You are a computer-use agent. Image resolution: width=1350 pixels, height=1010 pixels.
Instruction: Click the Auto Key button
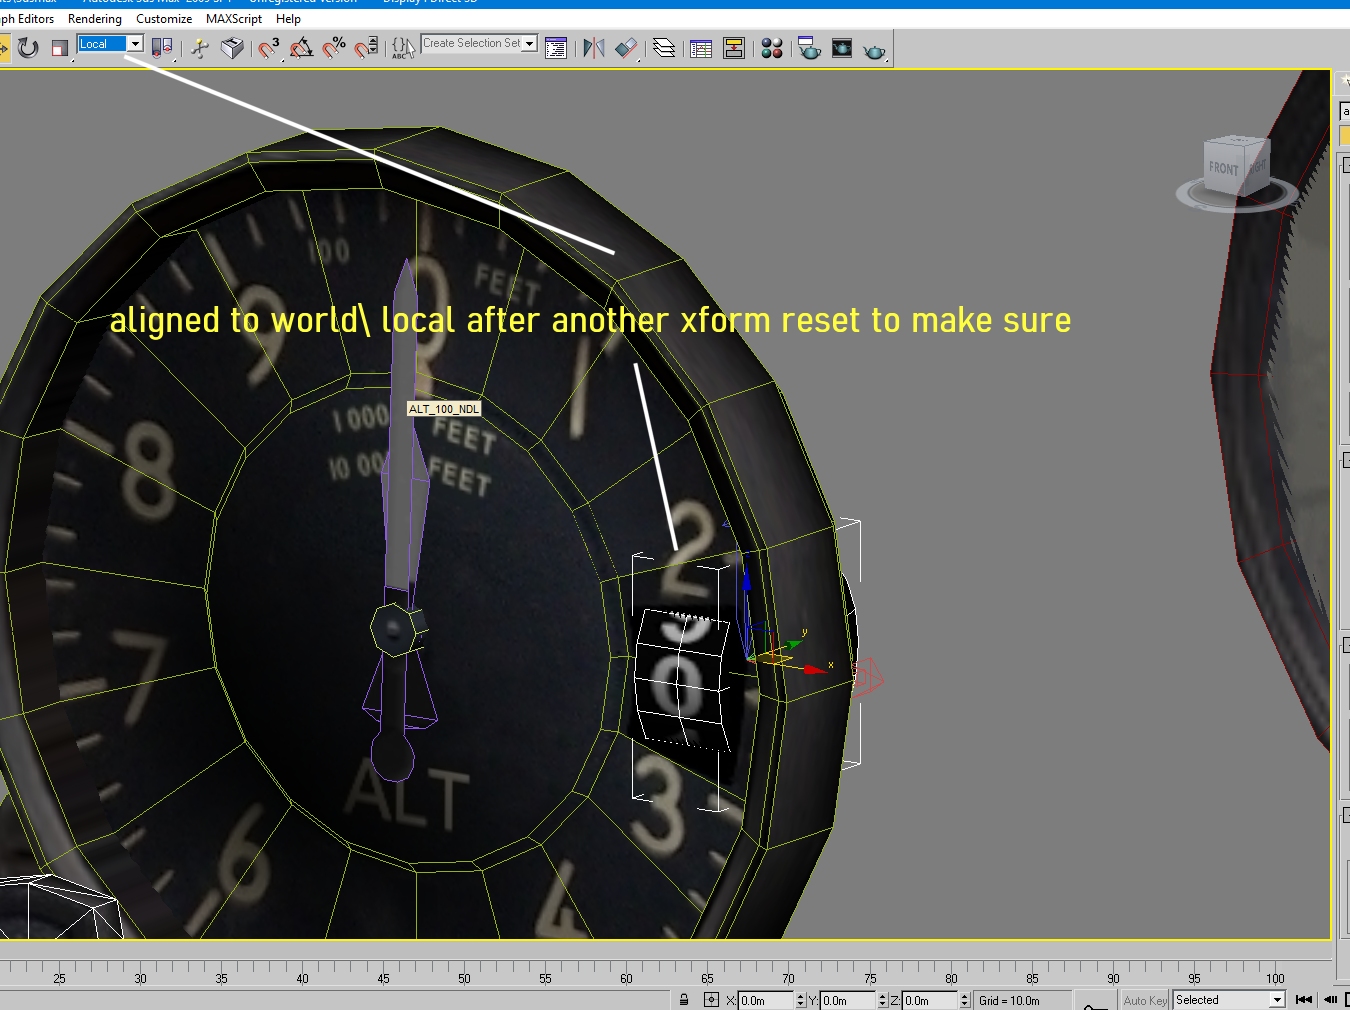[x=1145, y=1000]
